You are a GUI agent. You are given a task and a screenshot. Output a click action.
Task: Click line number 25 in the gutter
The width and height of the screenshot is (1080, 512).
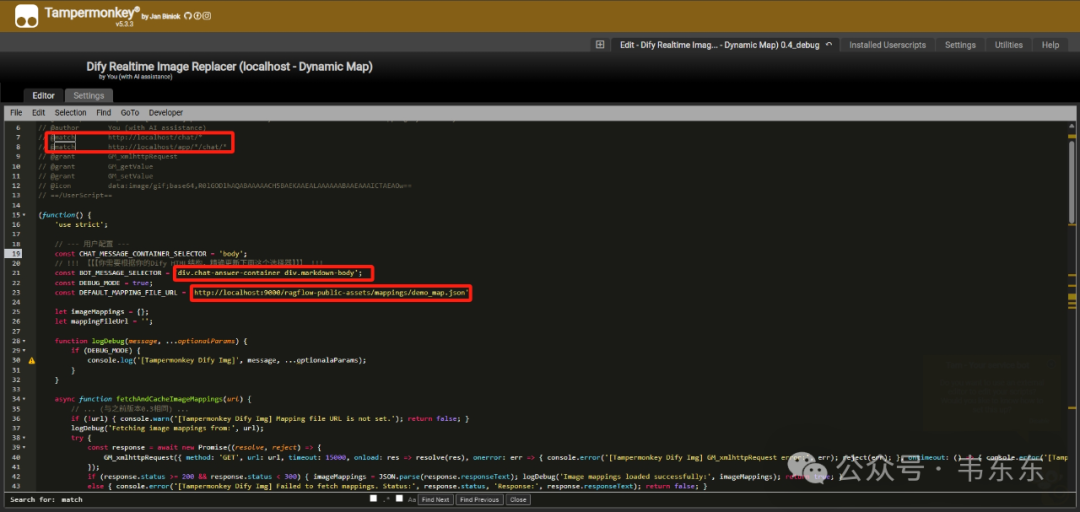(x=17, y=311)
